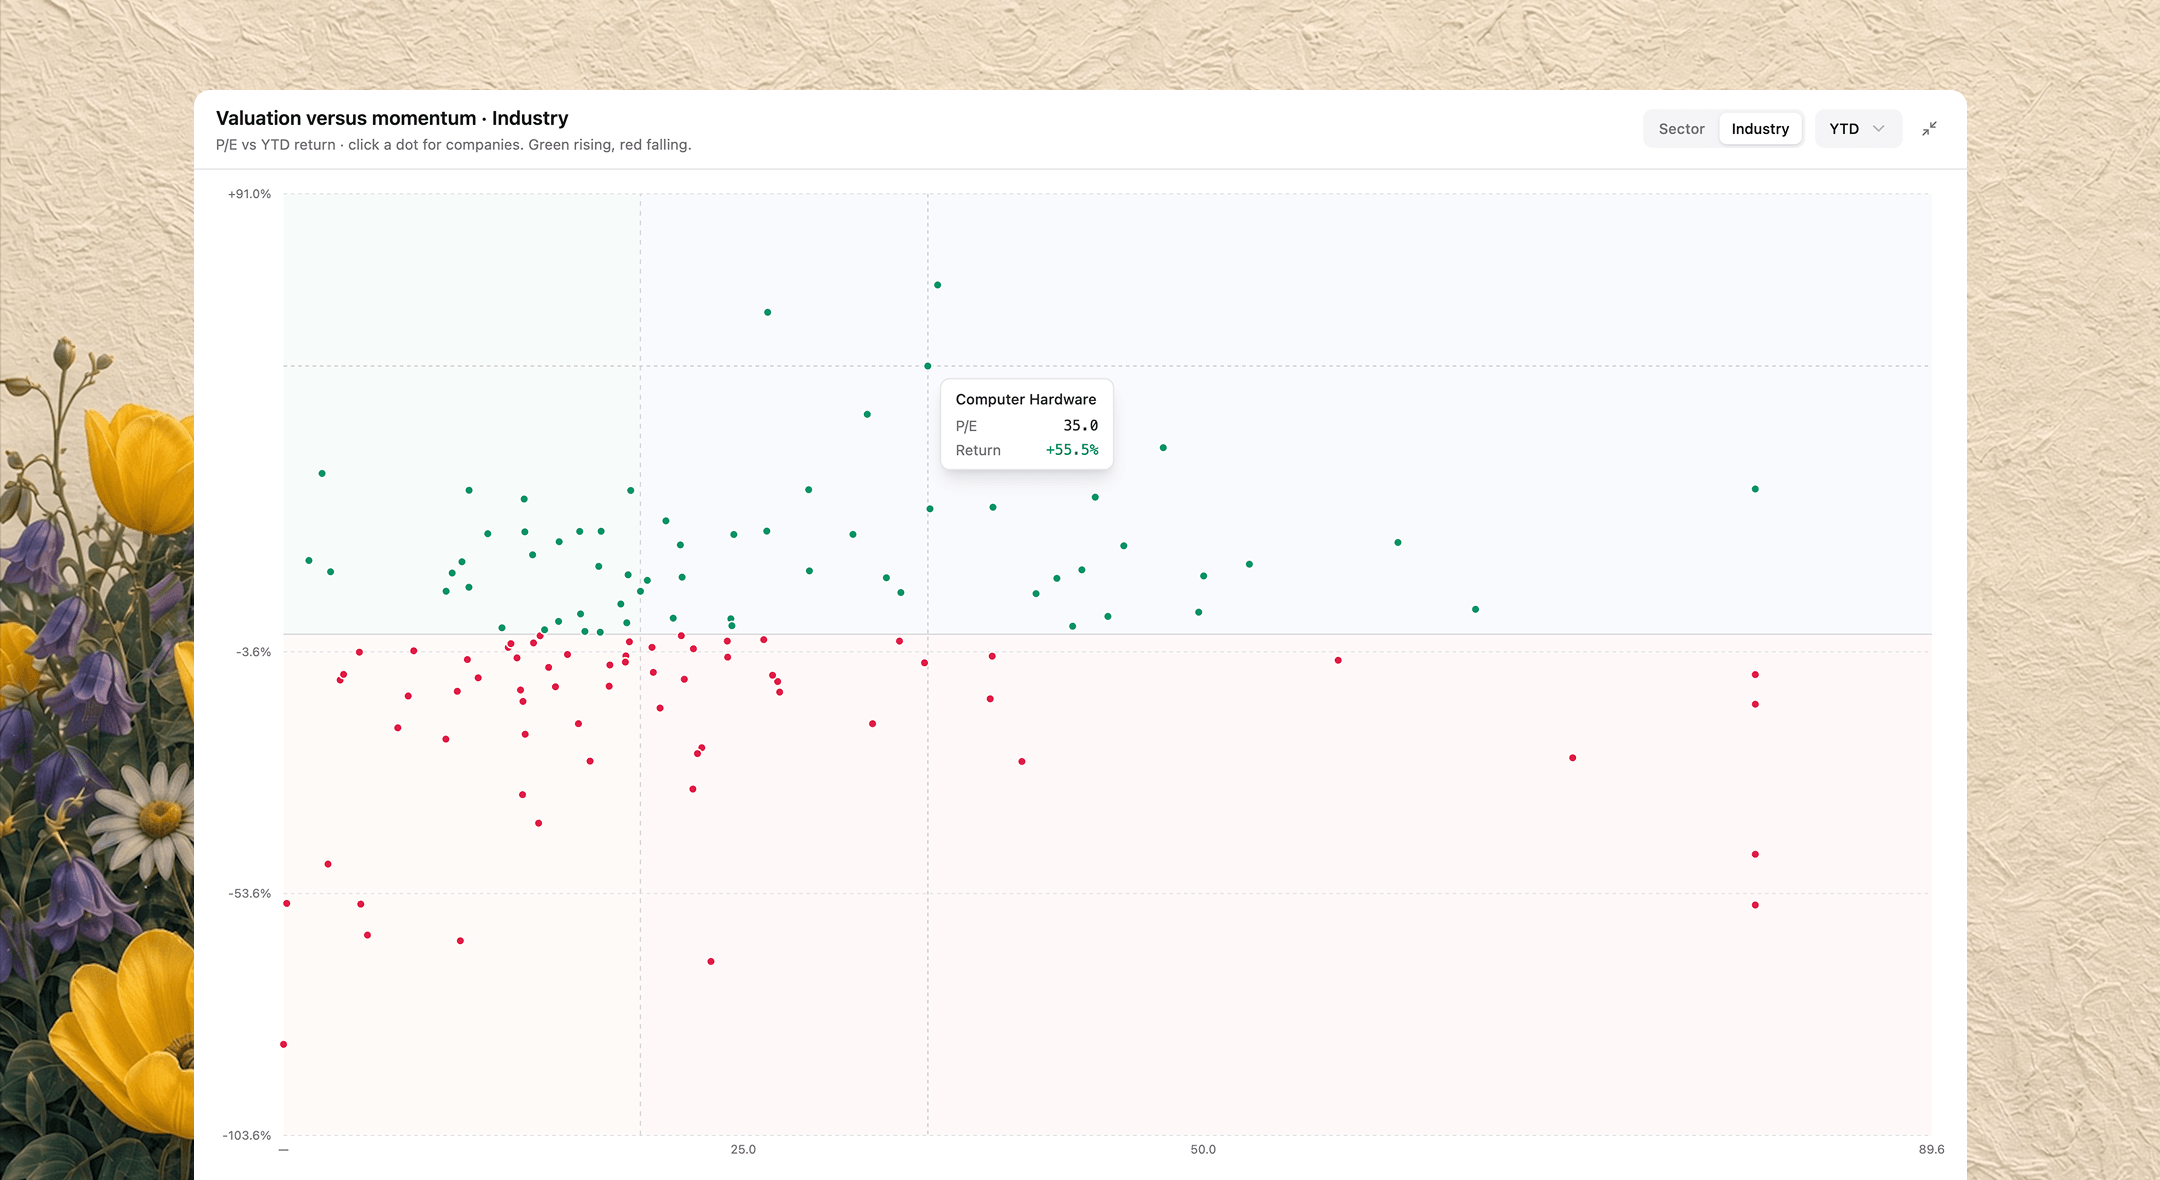Click the -3.6% y-axis label

tap(253, 652)
